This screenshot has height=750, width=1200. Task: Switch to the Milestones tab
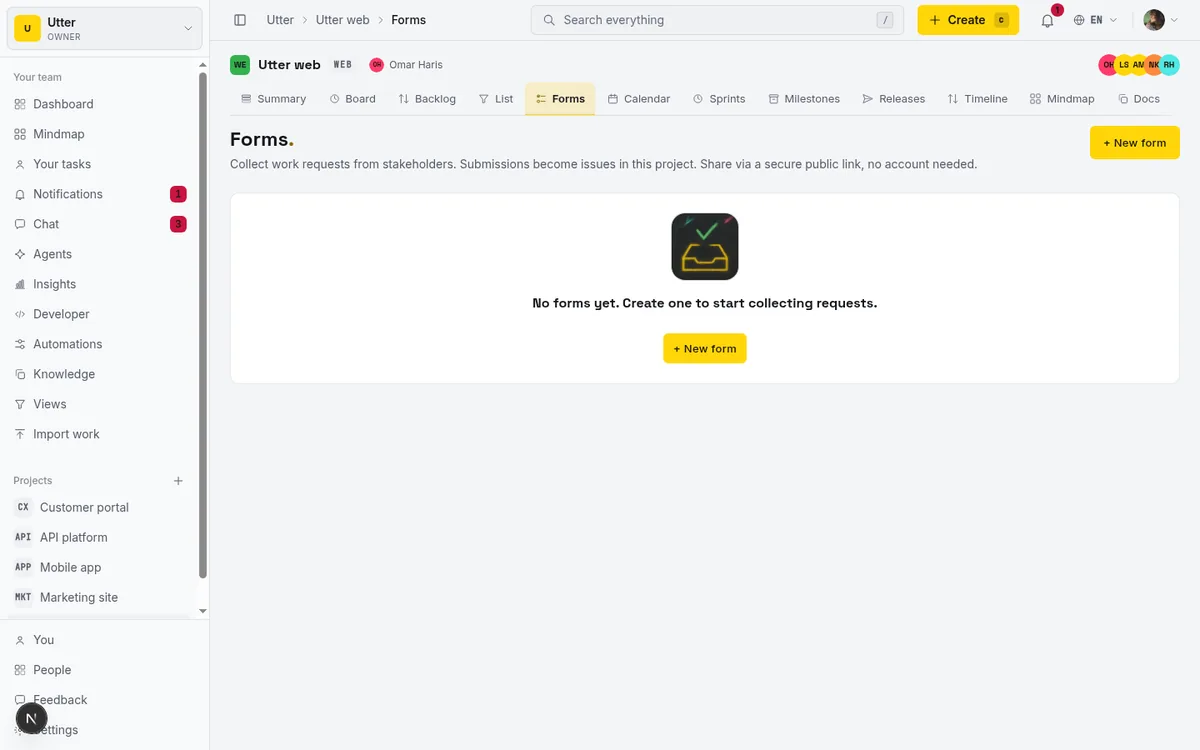click(804, 99)
